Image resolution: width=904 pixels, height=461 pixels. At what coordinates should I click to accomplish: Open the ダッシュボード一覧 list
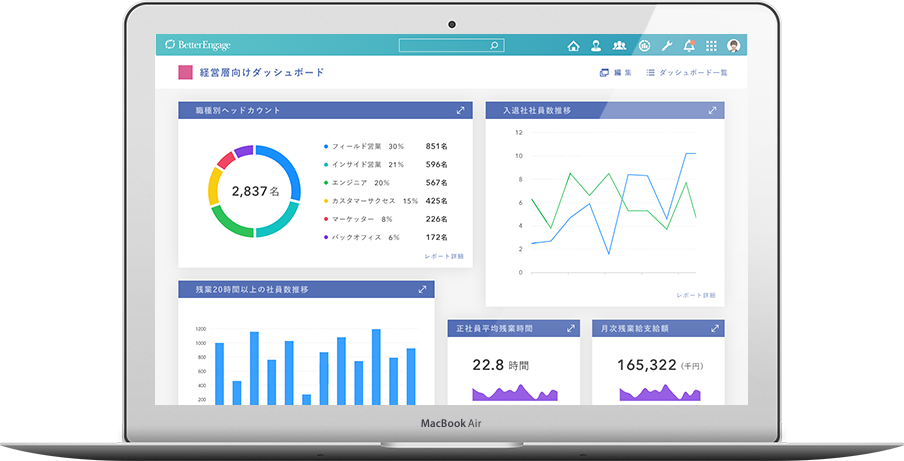click(687, 73)
